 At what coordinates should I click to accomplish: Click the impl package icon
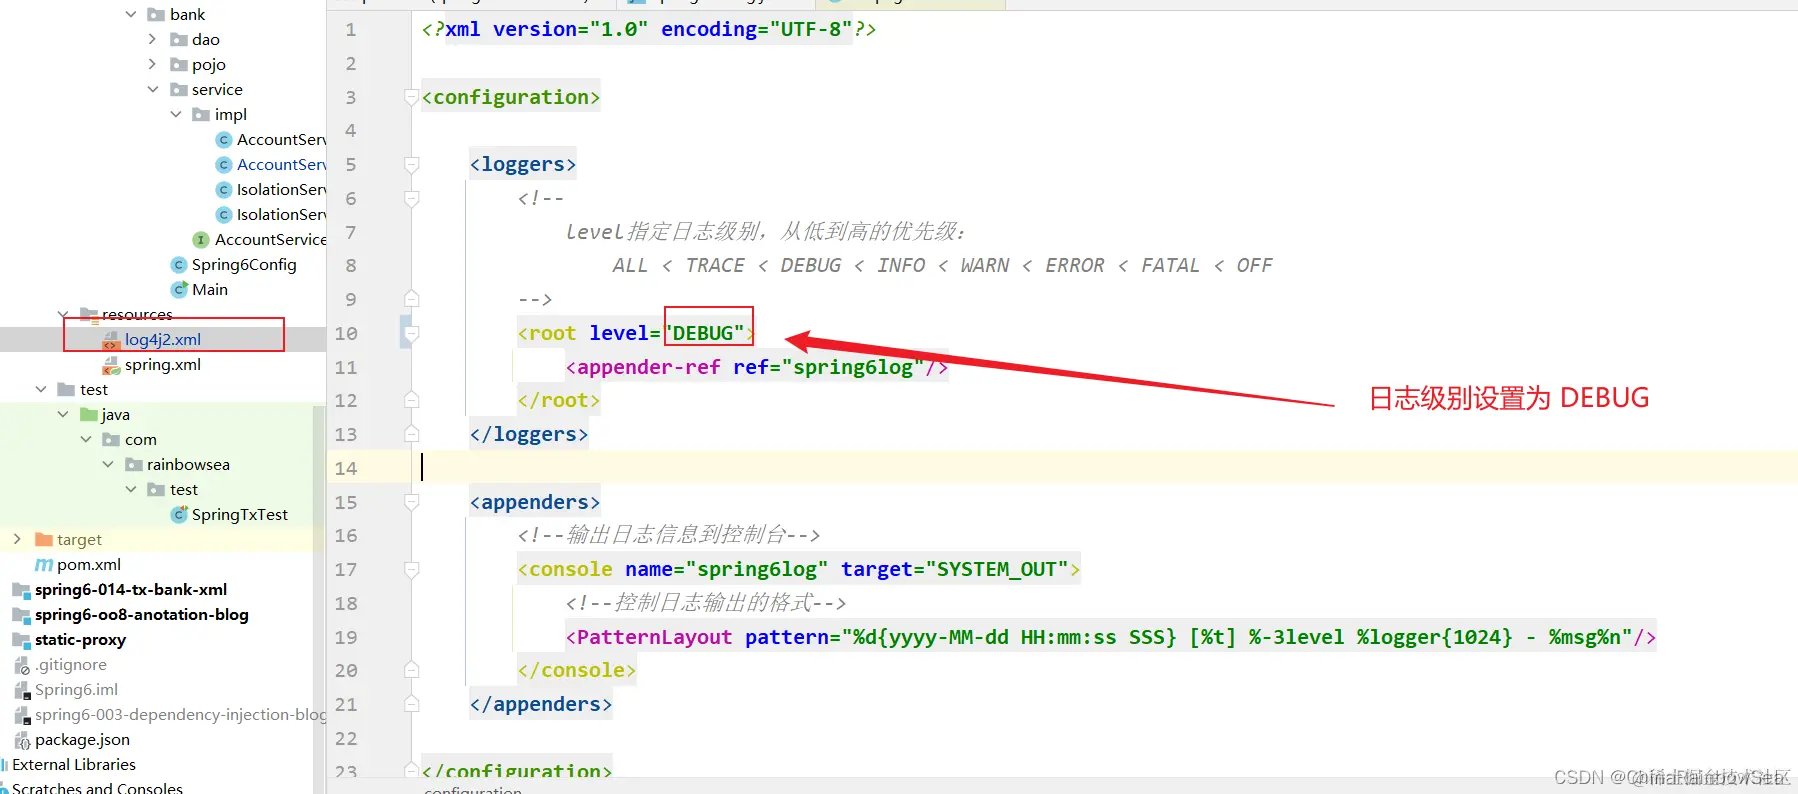coord(201,114)
